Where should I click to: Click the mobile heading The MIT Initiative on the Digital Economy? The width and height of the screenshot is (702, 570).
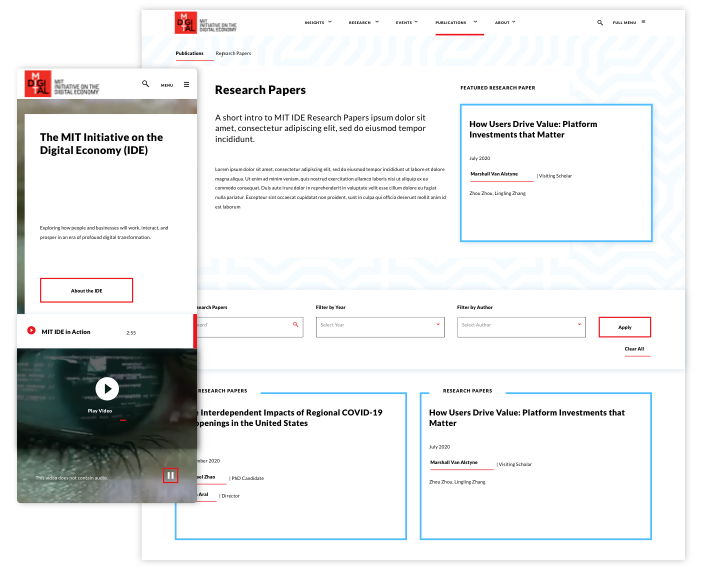[x=101, y=143]
